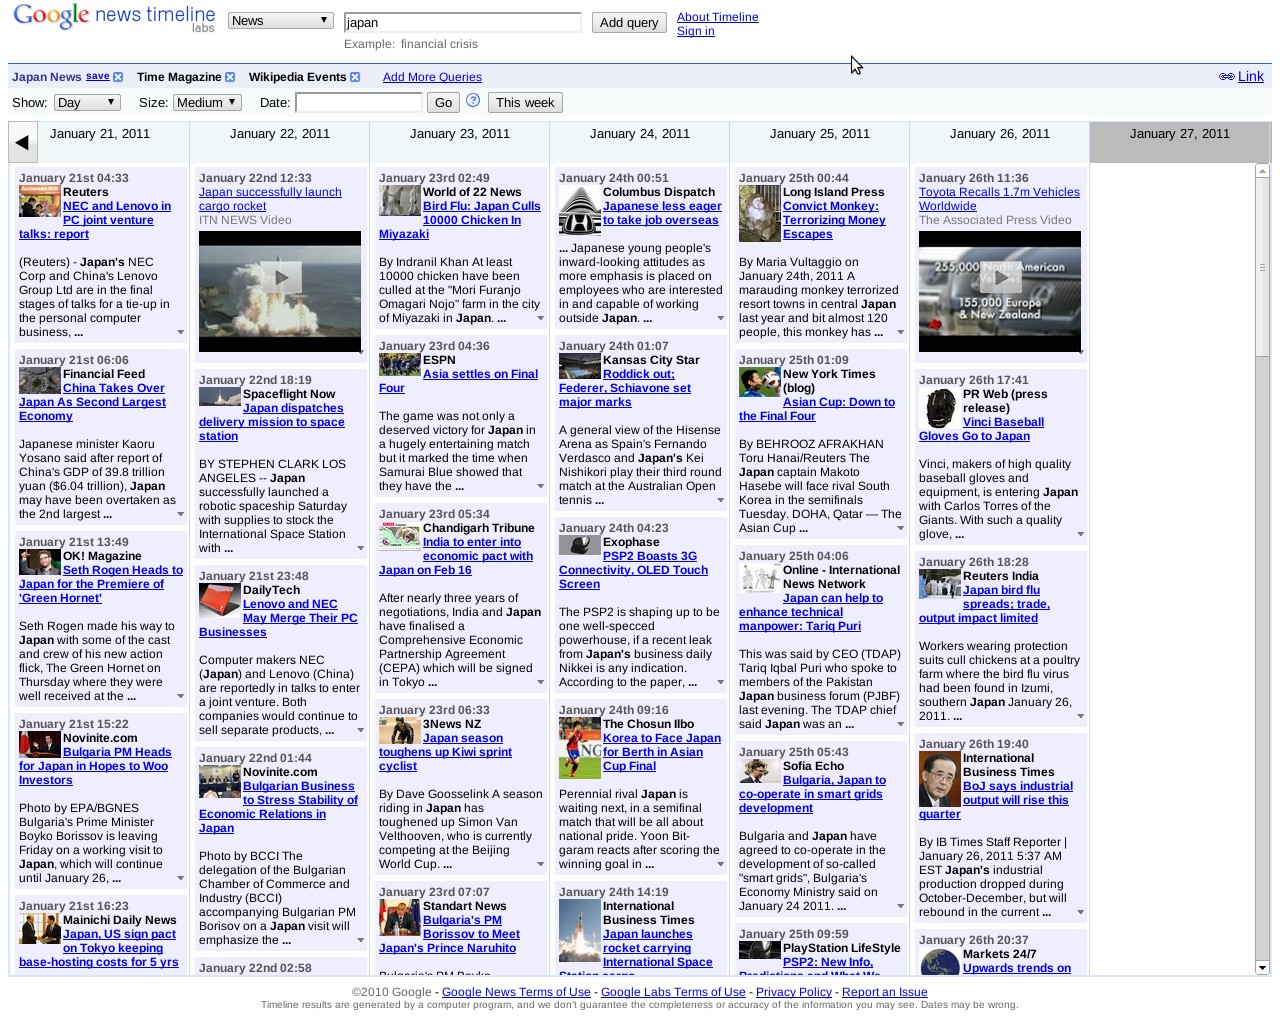Screen dimensions: 1280x1024
Task: Open 'Japan successfully launch cargo rocket' headline
Action: (270, 199)
